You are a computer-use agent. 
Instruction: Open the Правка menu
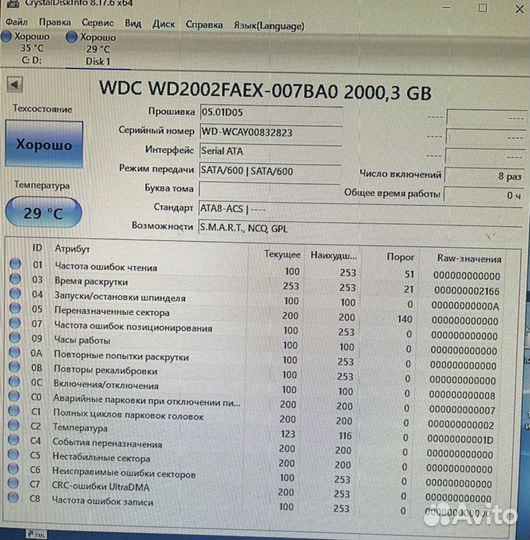pyautogui.click(x=55, y=22)
